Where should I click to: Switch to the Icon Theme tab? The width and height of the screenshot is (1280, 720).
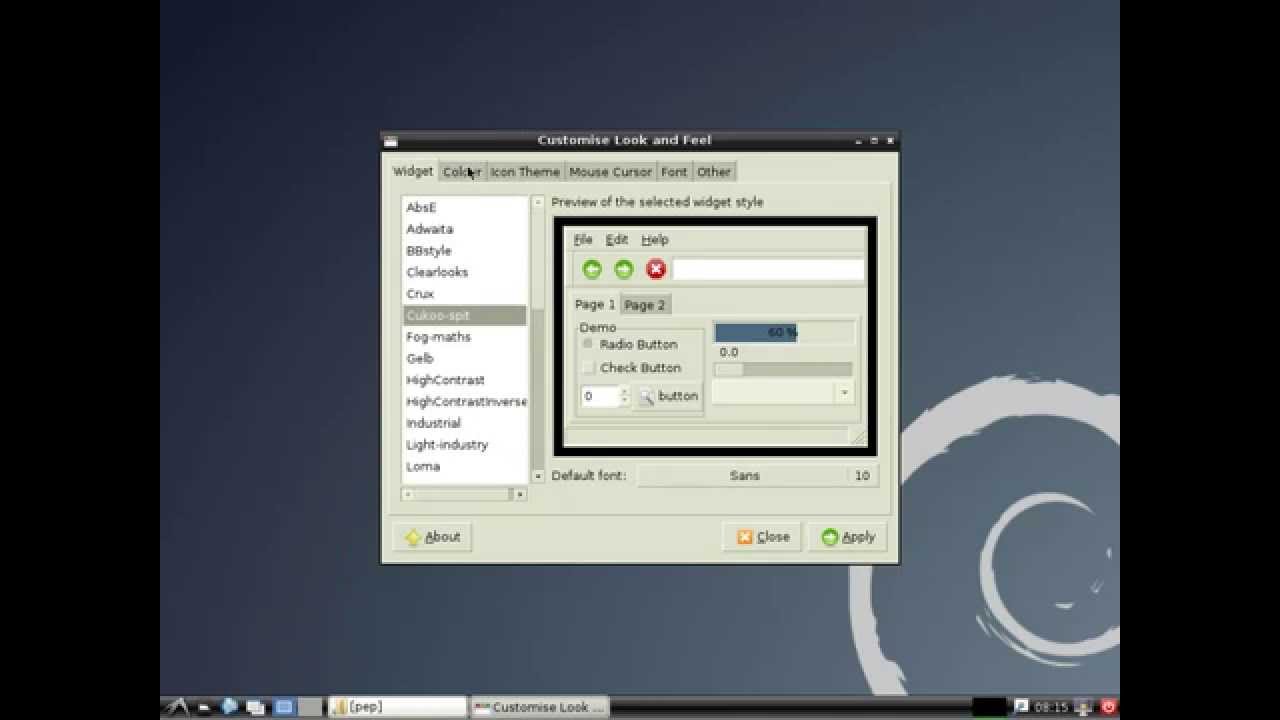pyautogui.click(x=525, y=172)
